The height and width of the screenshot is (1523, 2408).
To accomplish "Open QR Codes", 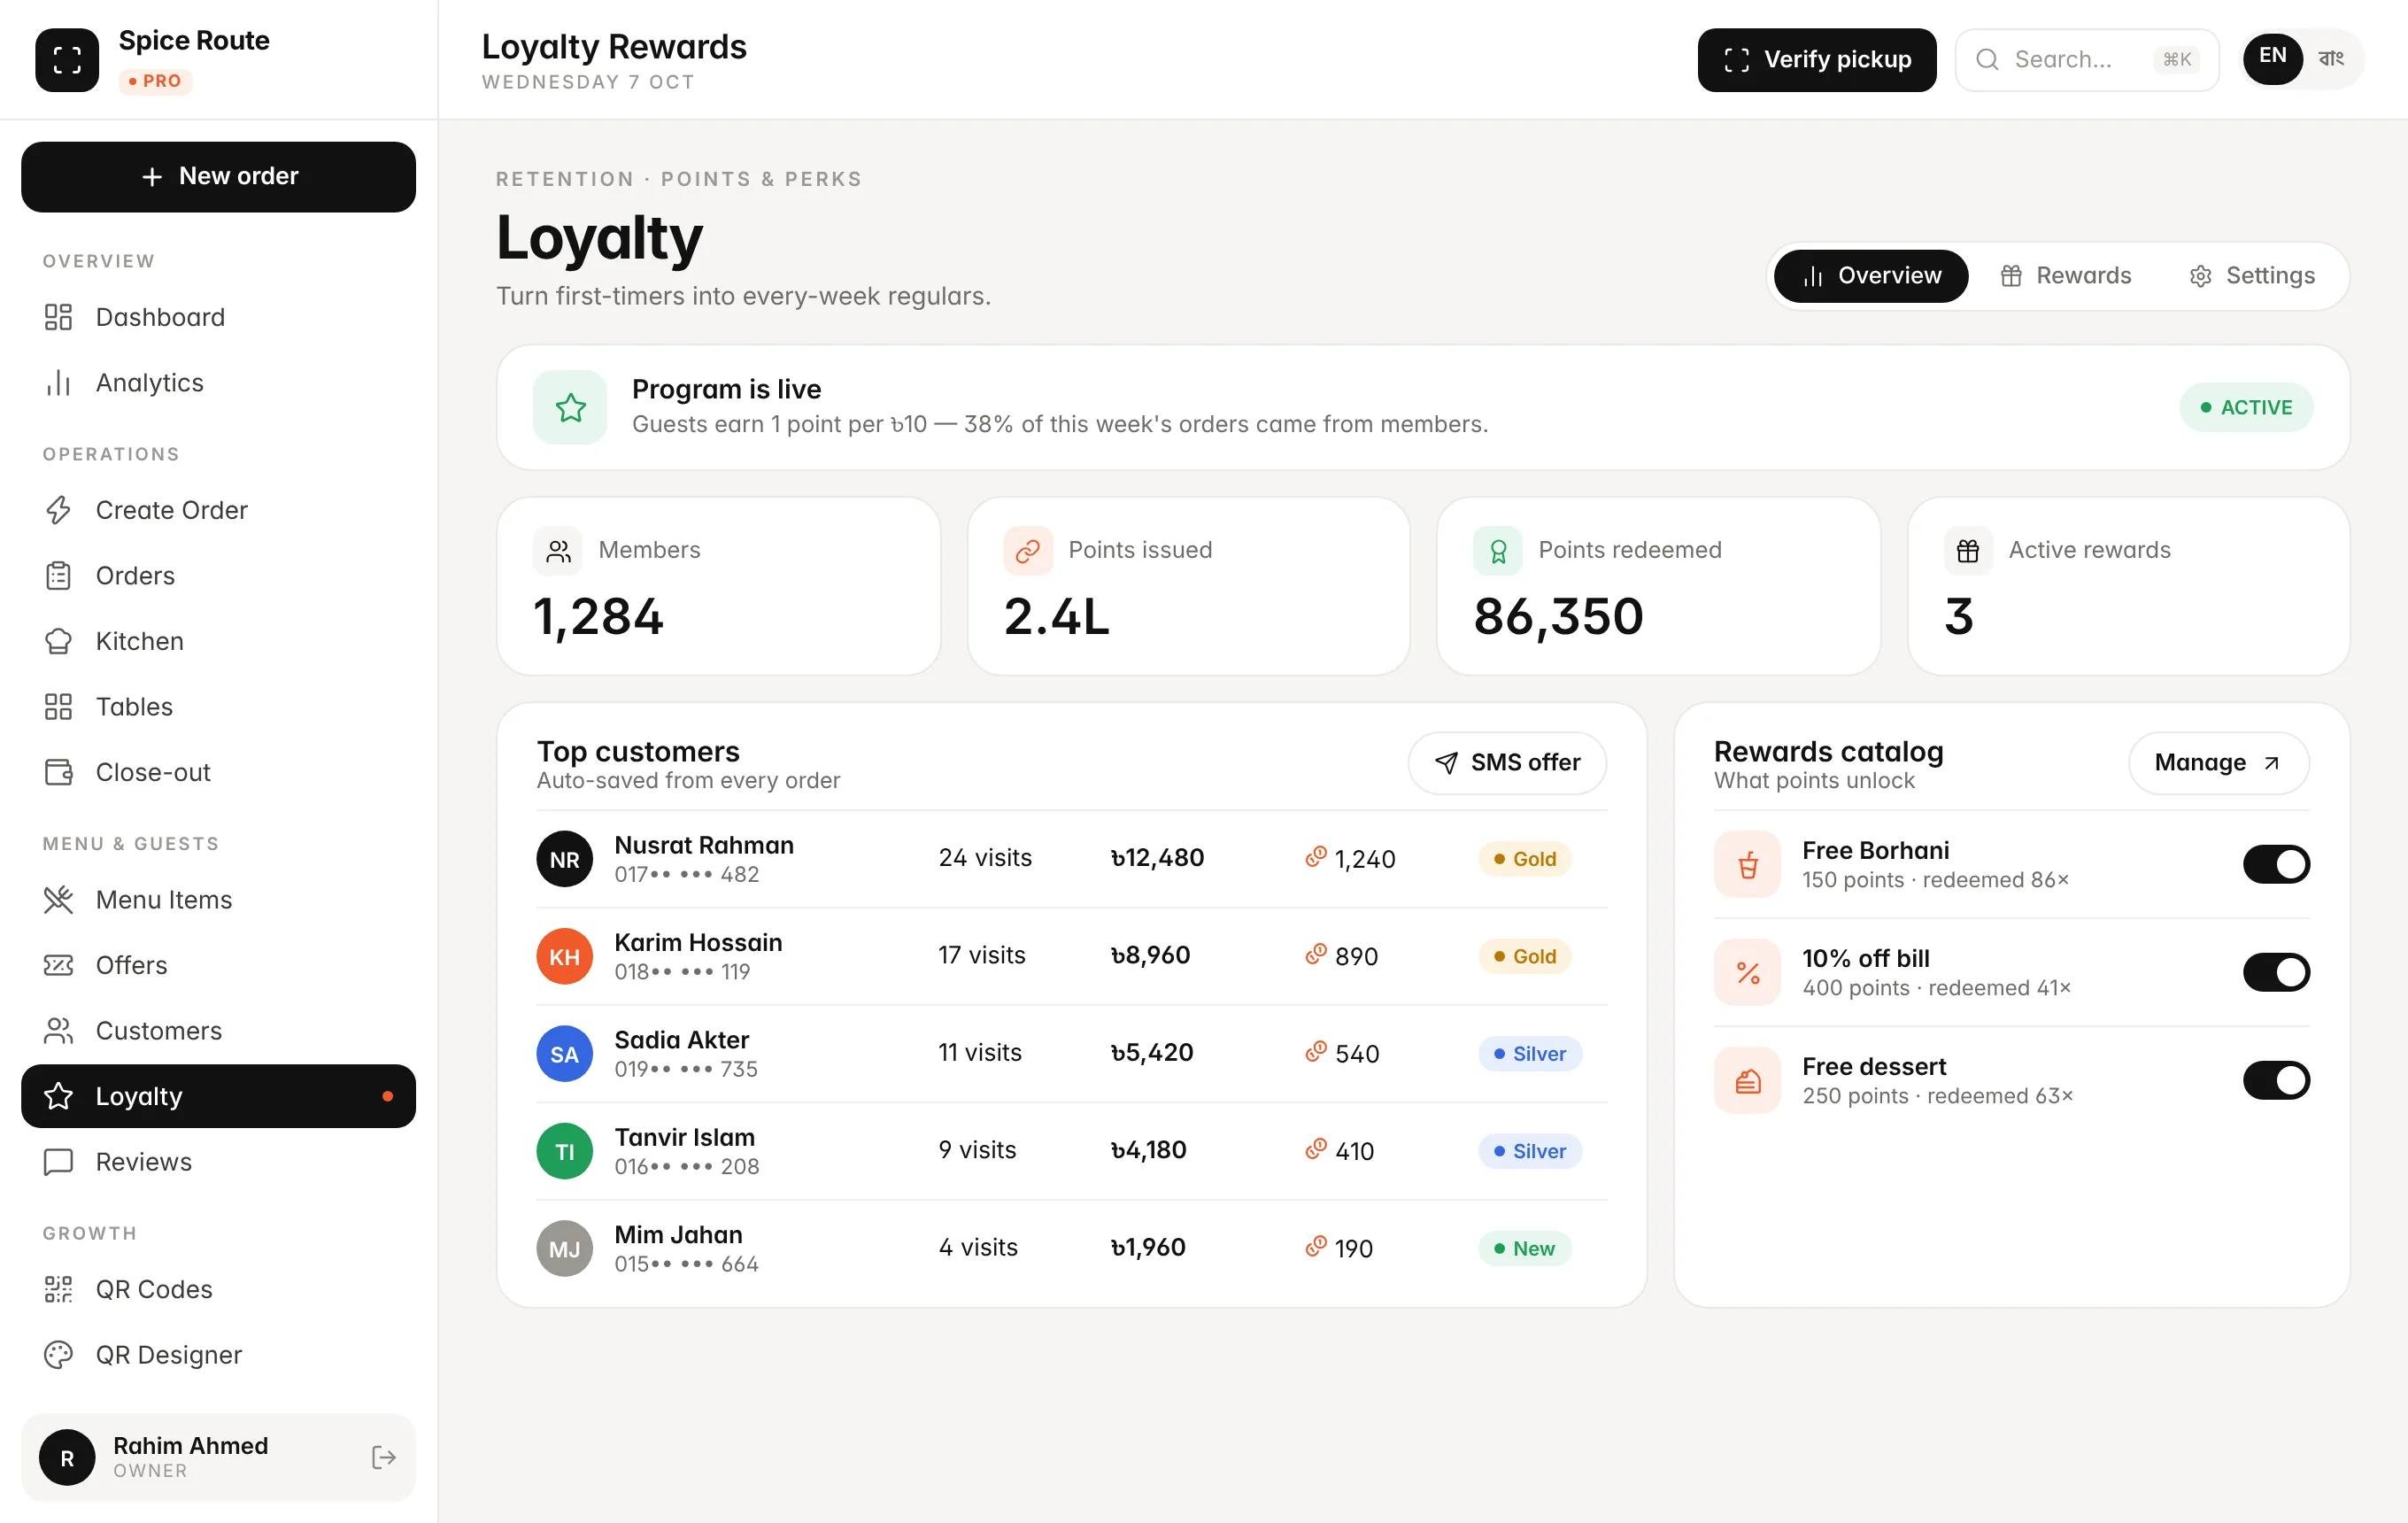I will 218,1289.
